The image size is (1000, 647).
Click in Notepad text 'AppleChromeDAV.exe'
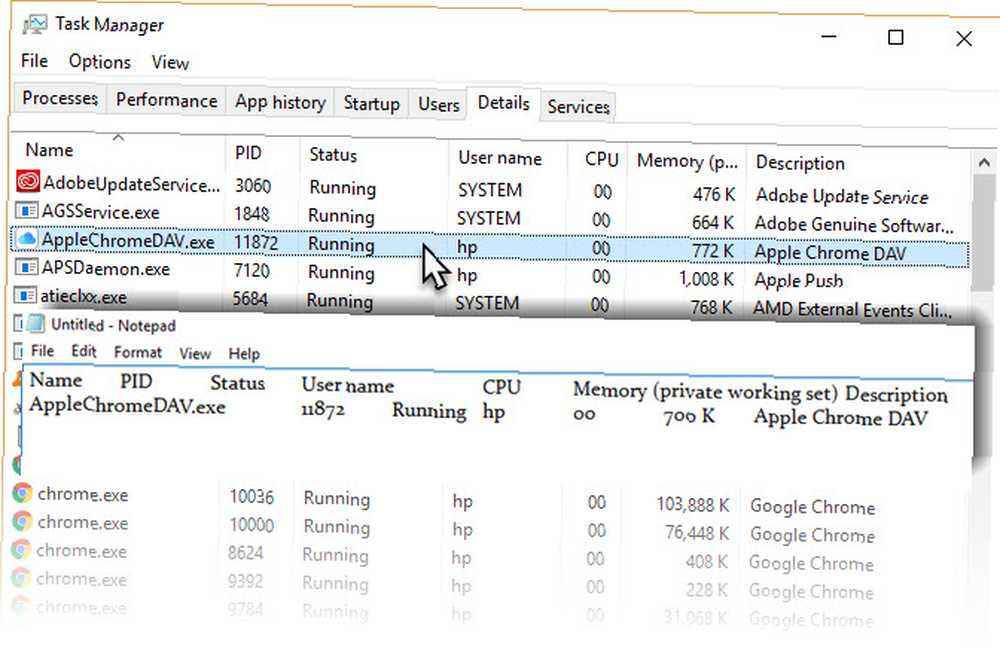click(127, 406)
